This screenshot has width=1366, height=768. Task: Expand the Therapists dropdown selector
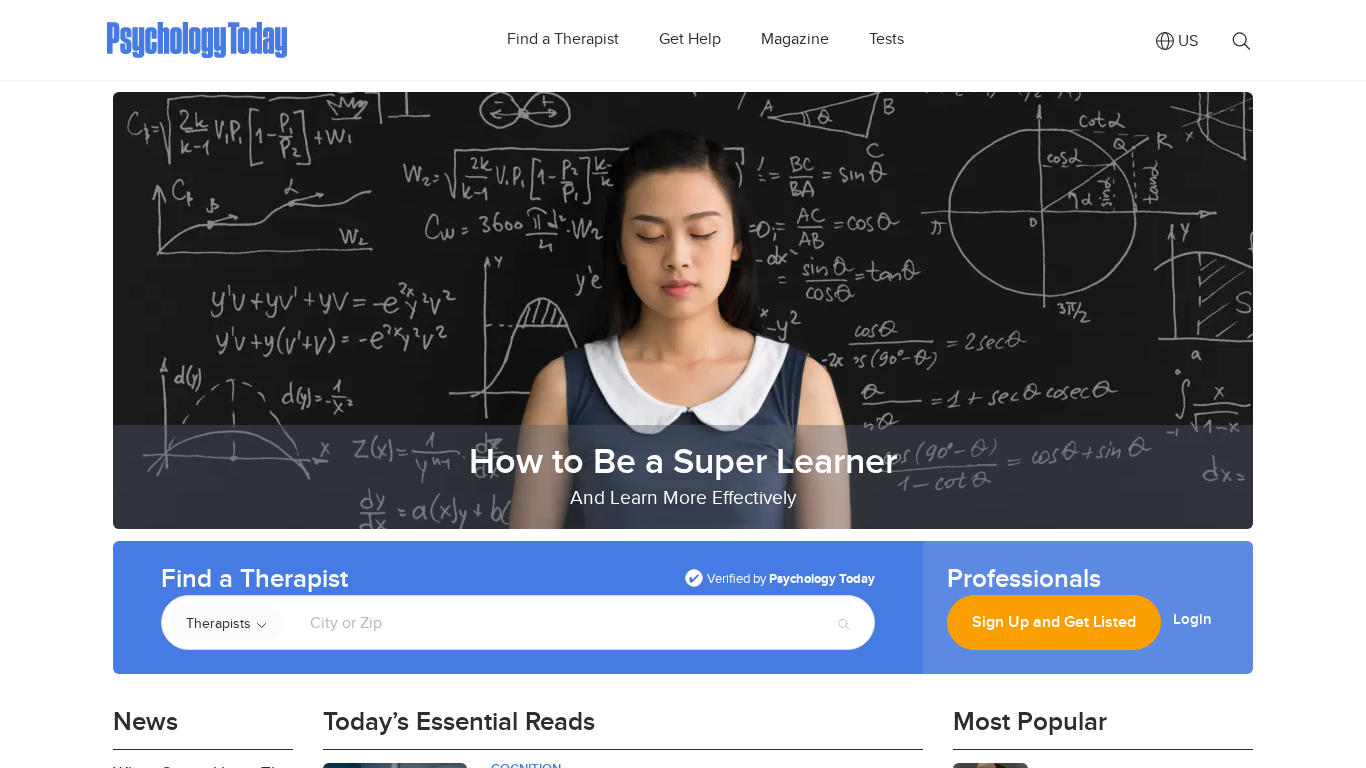(226, 623)
